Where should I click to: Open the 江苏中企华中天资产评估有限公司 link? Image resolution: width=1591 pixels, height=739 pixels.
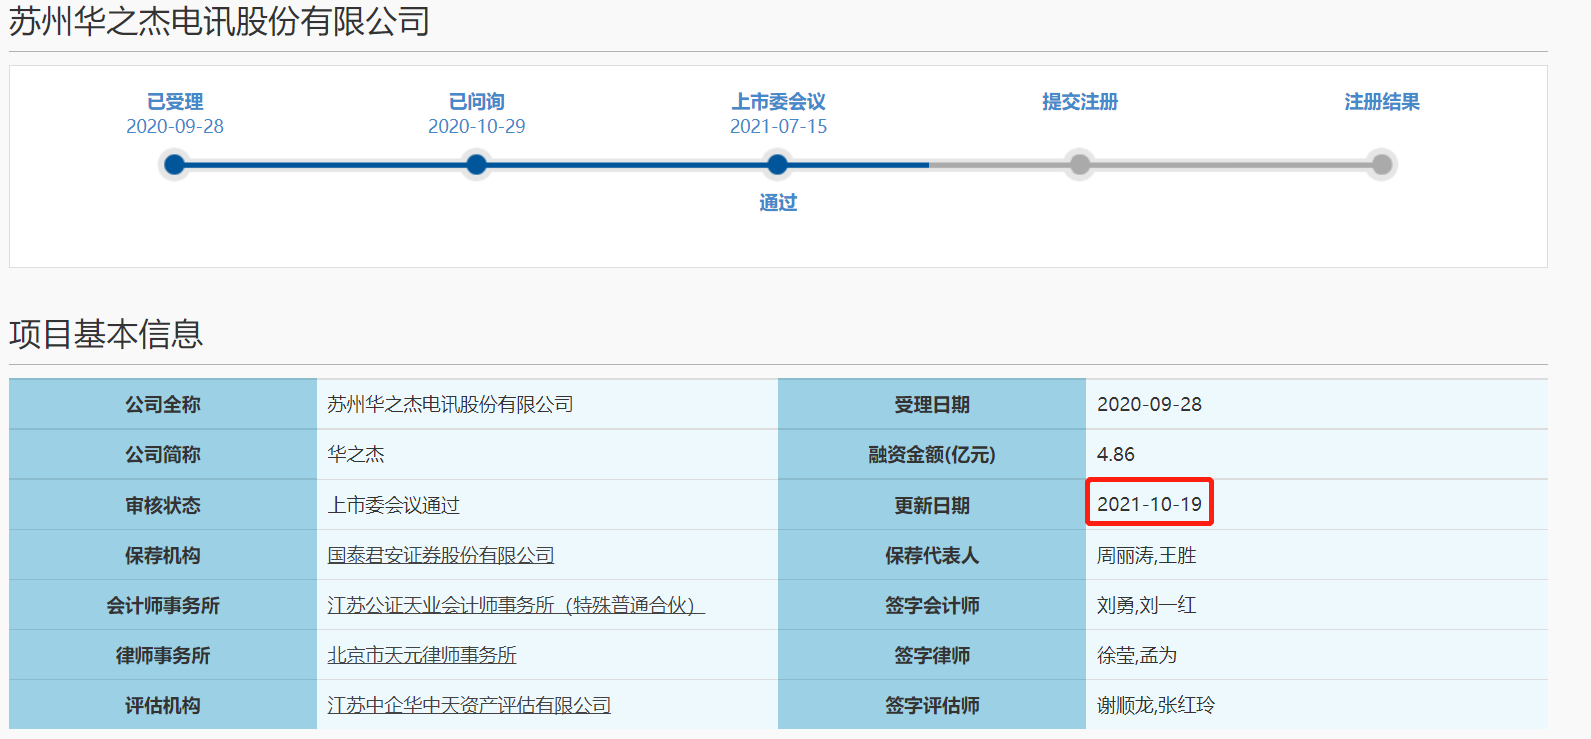(x=469, y=705)
